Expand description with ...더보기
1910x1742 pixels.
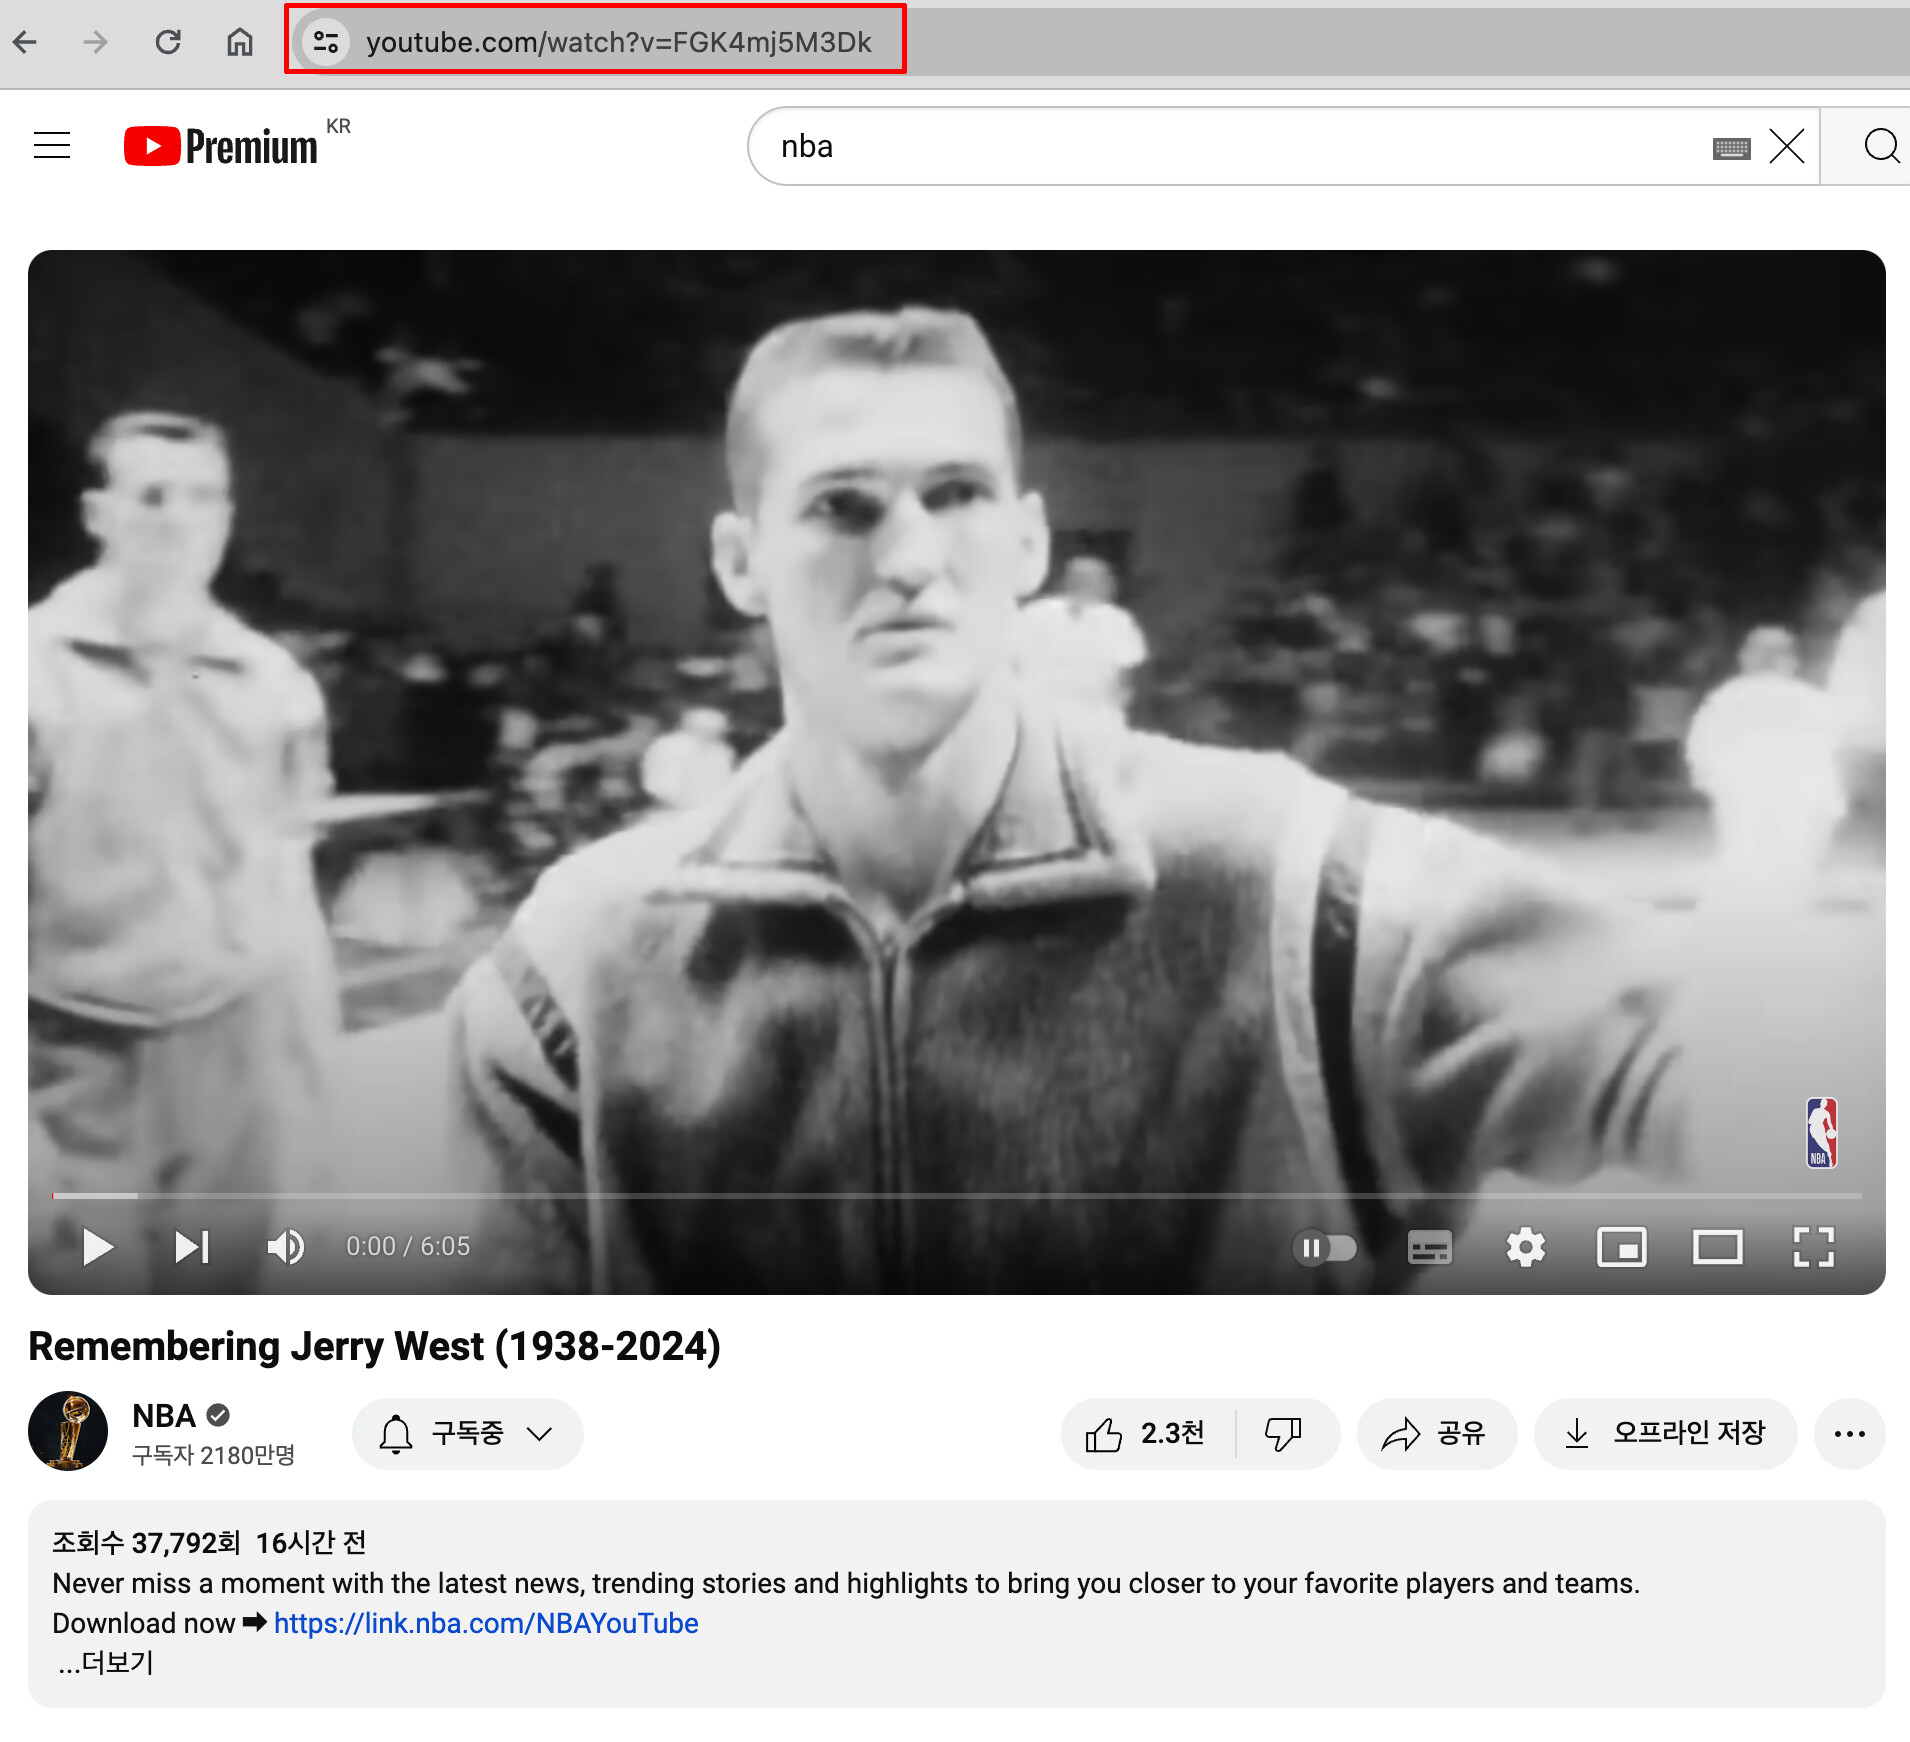pyautogui.click(x=105, y=1662)
